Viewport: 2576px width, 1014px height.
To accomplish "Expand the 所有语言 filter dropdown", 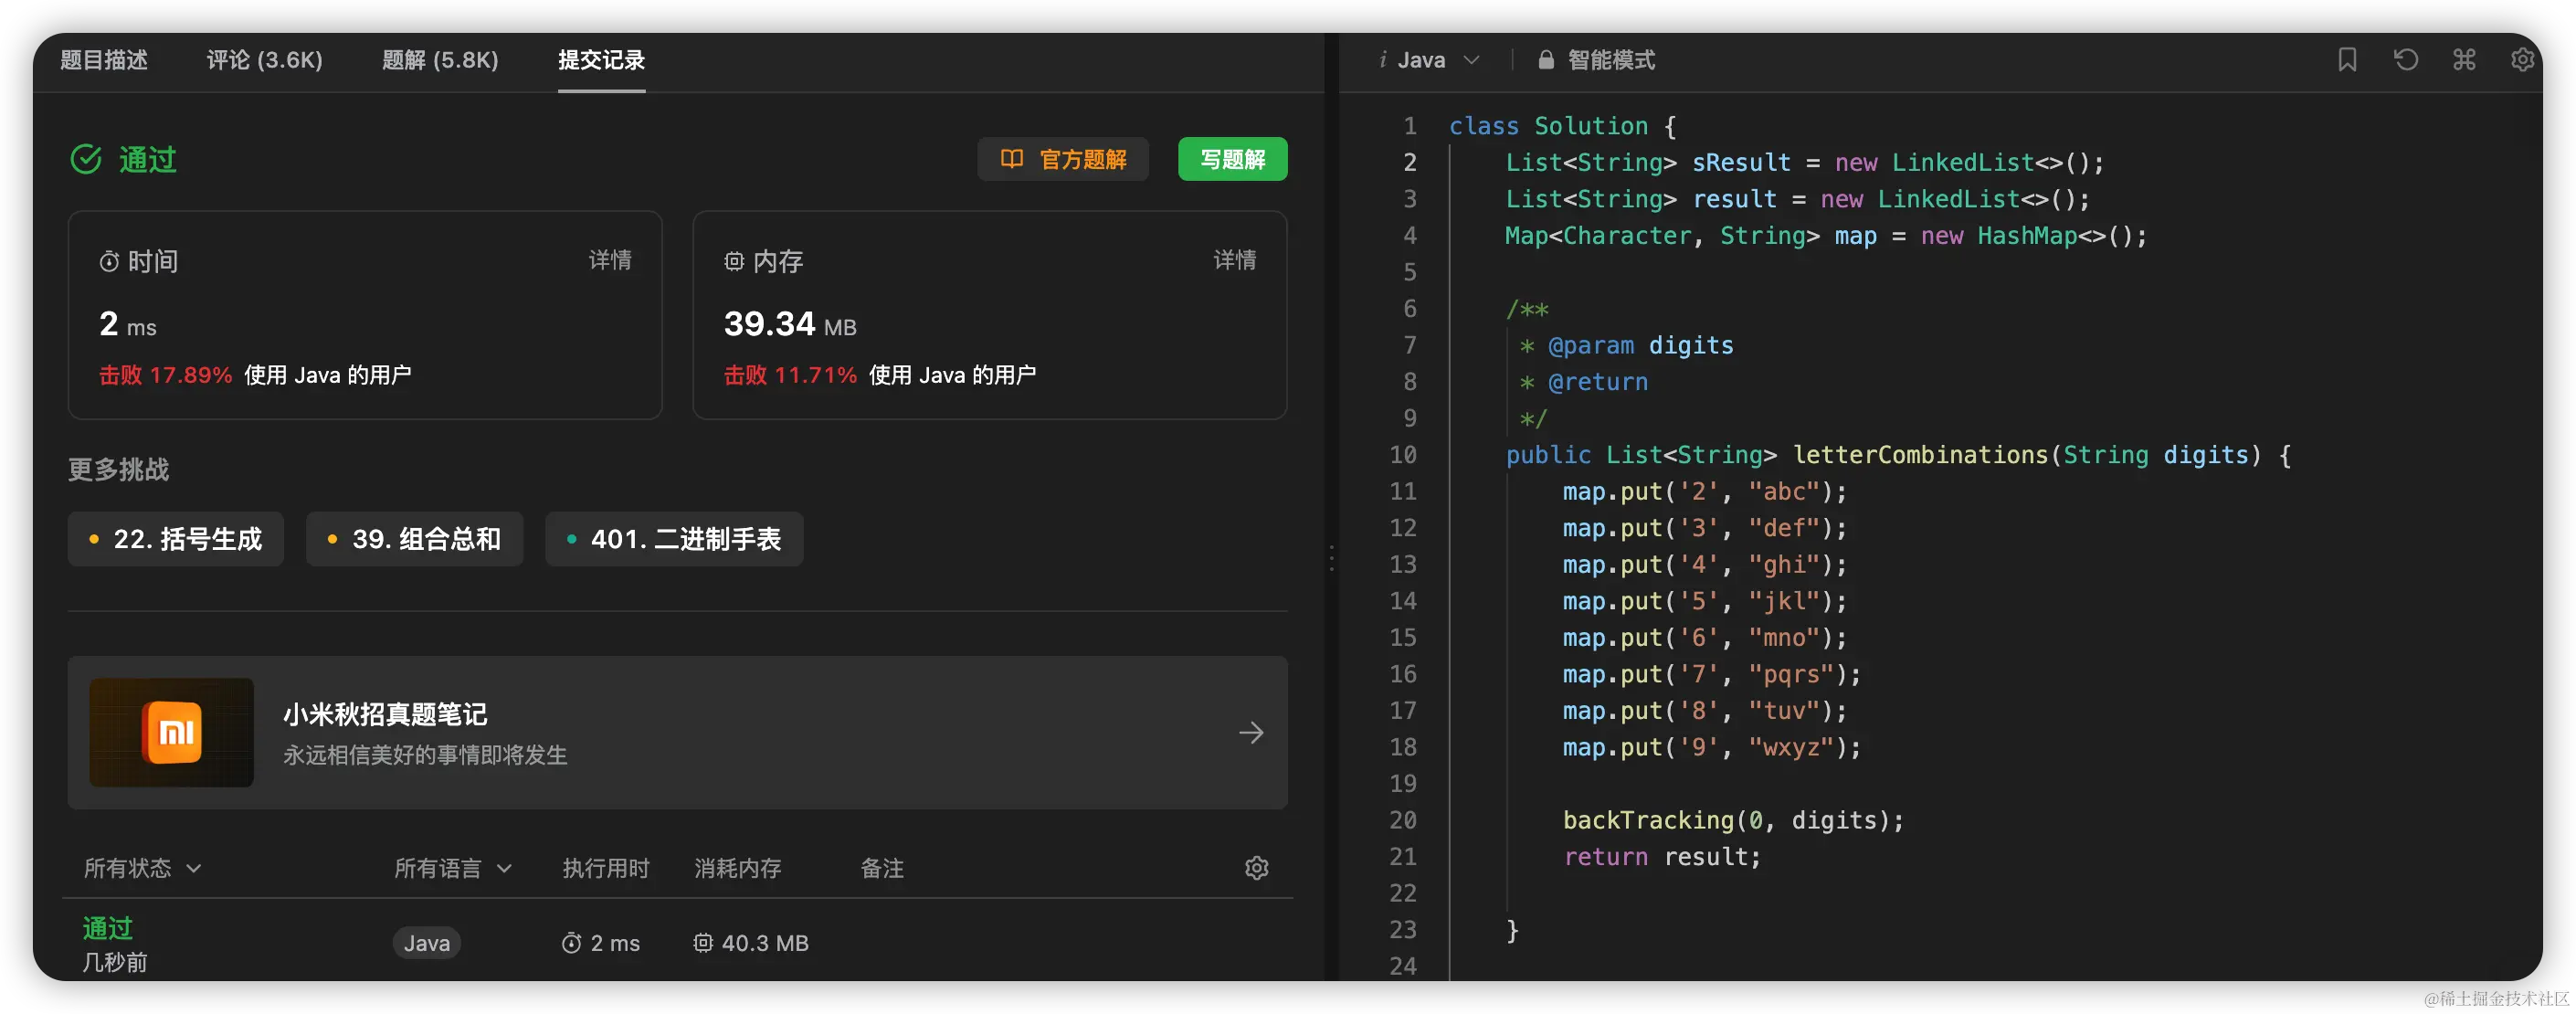I will click(x=452, y=868).
